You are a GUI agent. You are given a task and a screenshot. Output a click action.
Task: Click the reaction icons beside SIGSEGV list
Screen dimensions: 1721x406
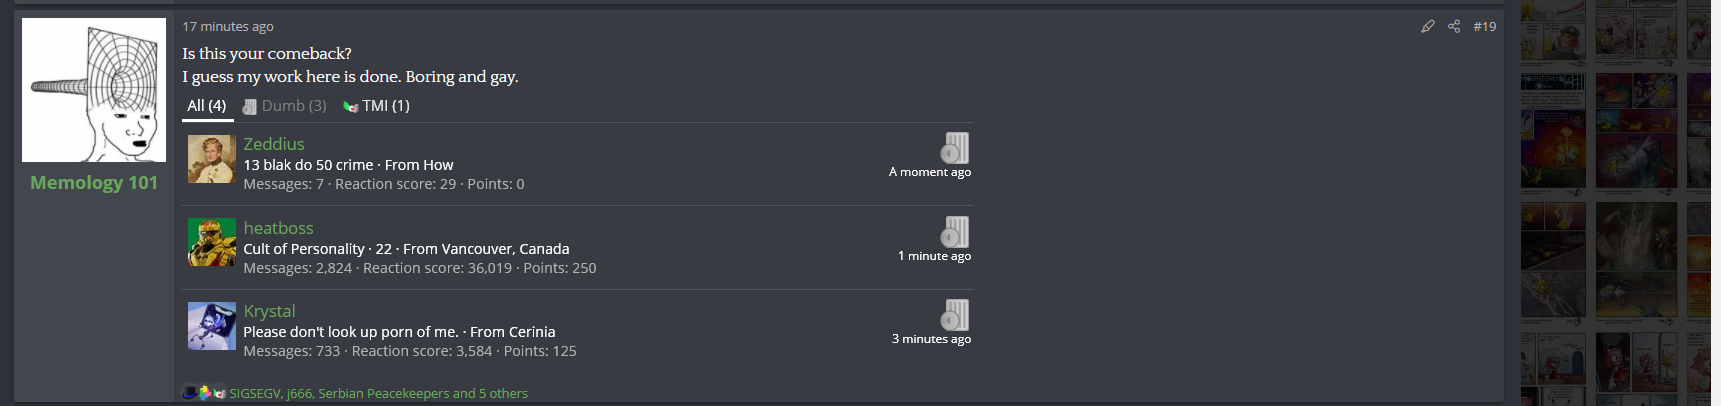point(204,393)
